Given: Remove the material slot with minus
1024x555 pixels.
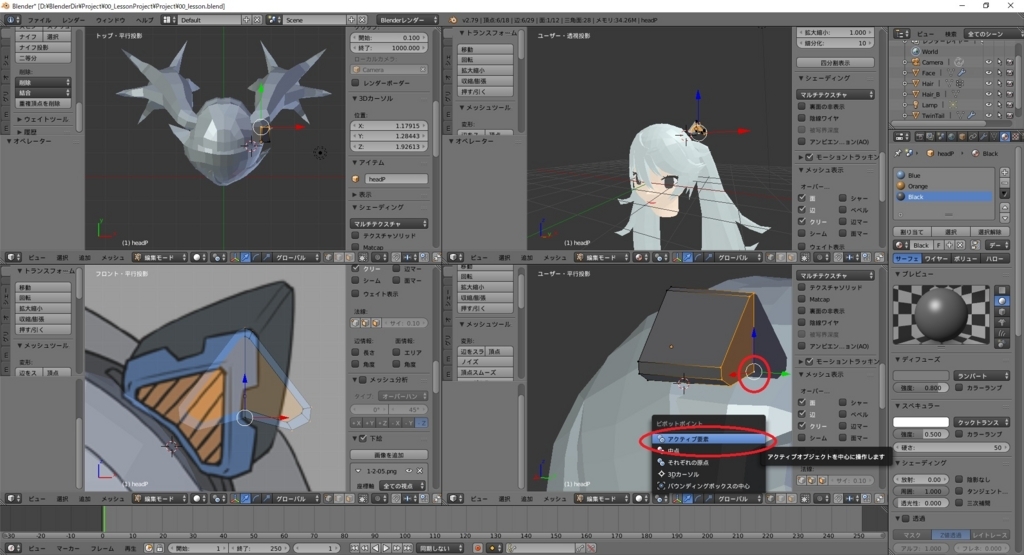Looking at the screenshot, I should (1004, 183).
